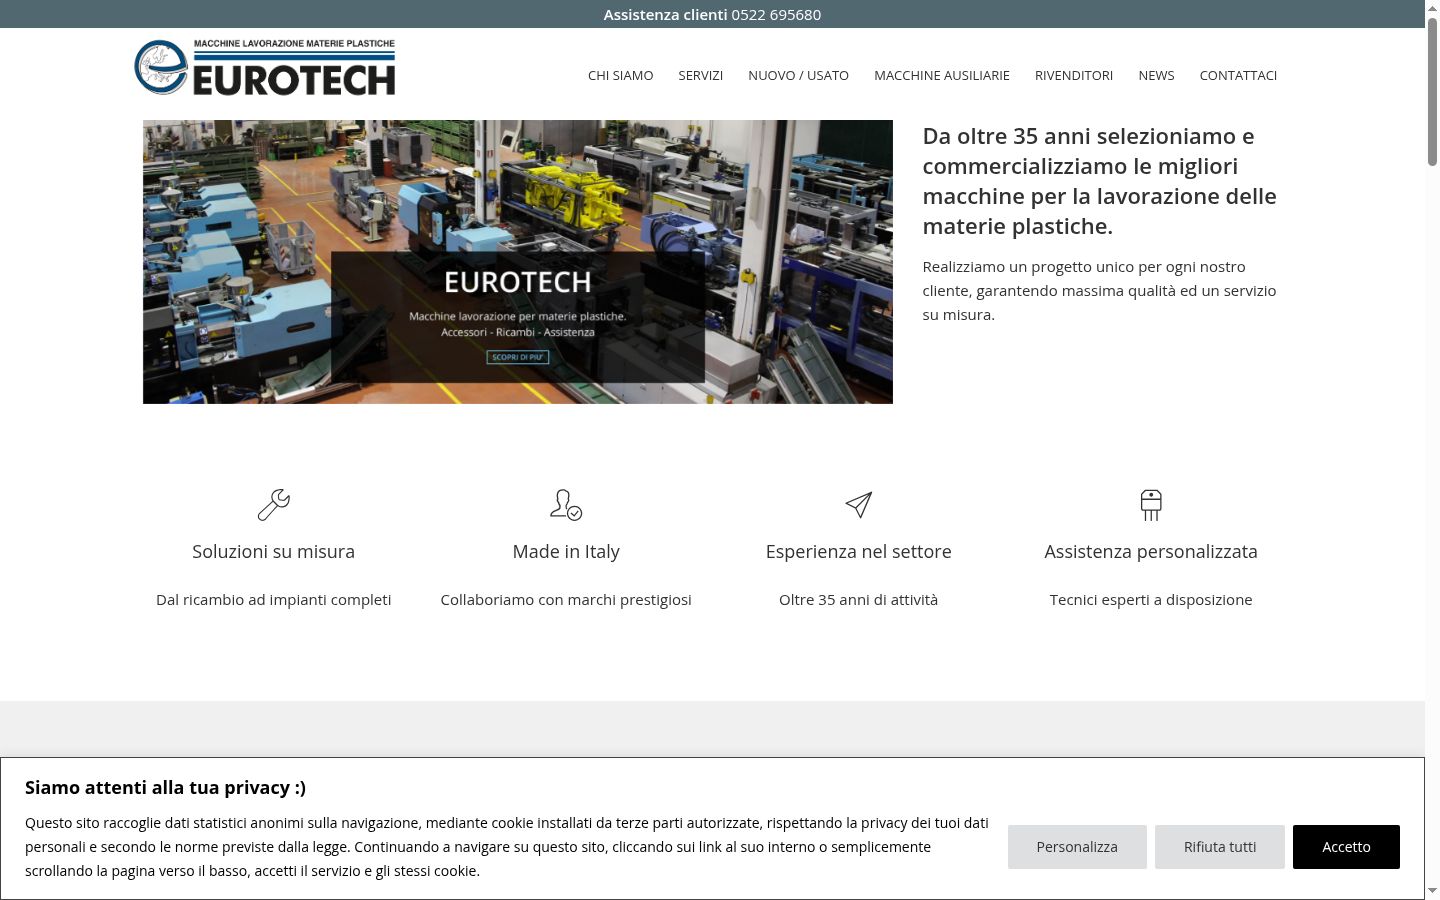This screenshot has width=1440, height=900.
Task: Click the Scopri di più banner button
Action: (517, 357)
